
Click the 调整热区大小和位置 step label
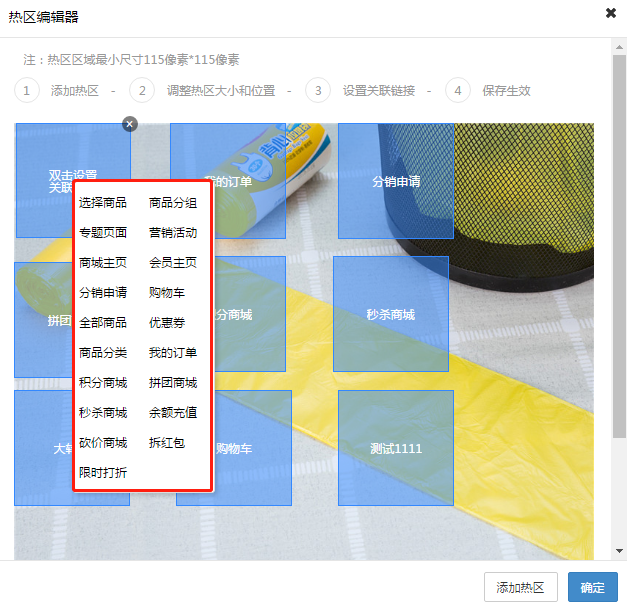point(221,91)
